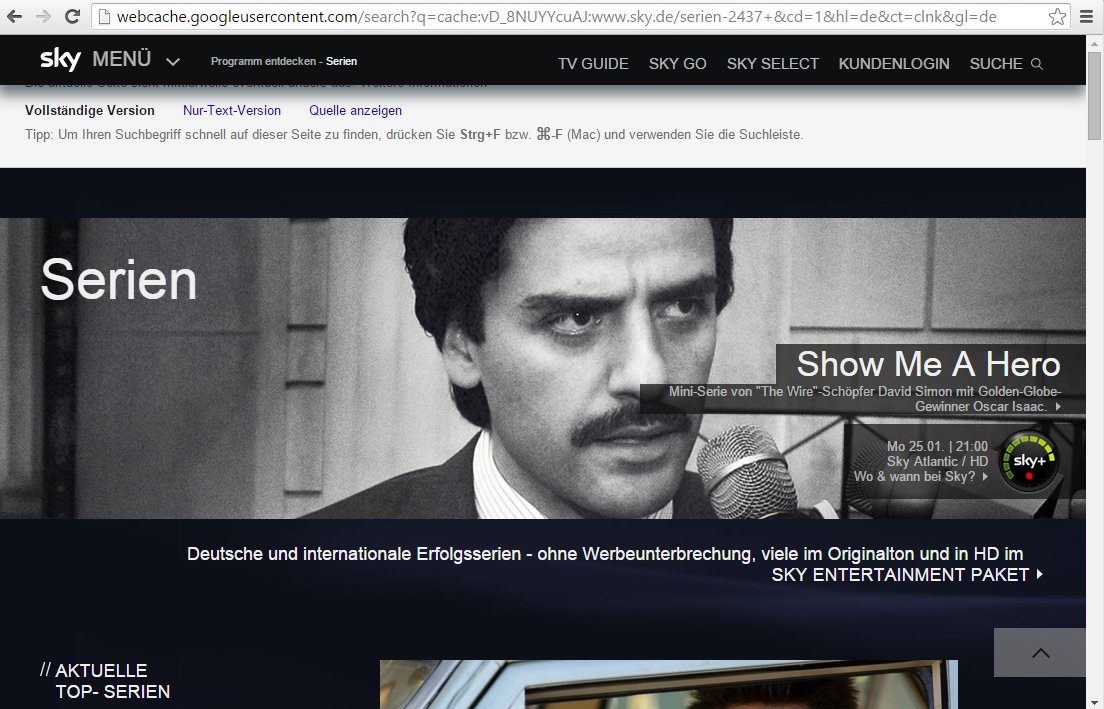The image size is (1104, 709).
Task: Open SKY GO
Action: (677, 64)
